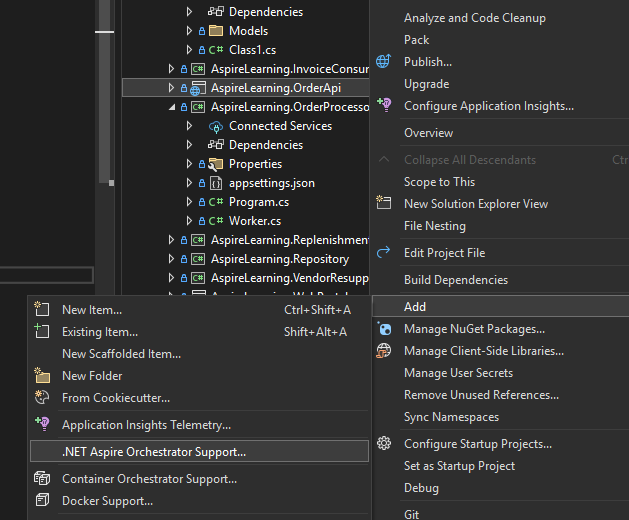Choose Set as Startup Project
Screen dimensions: 629x520
point(459,466)
